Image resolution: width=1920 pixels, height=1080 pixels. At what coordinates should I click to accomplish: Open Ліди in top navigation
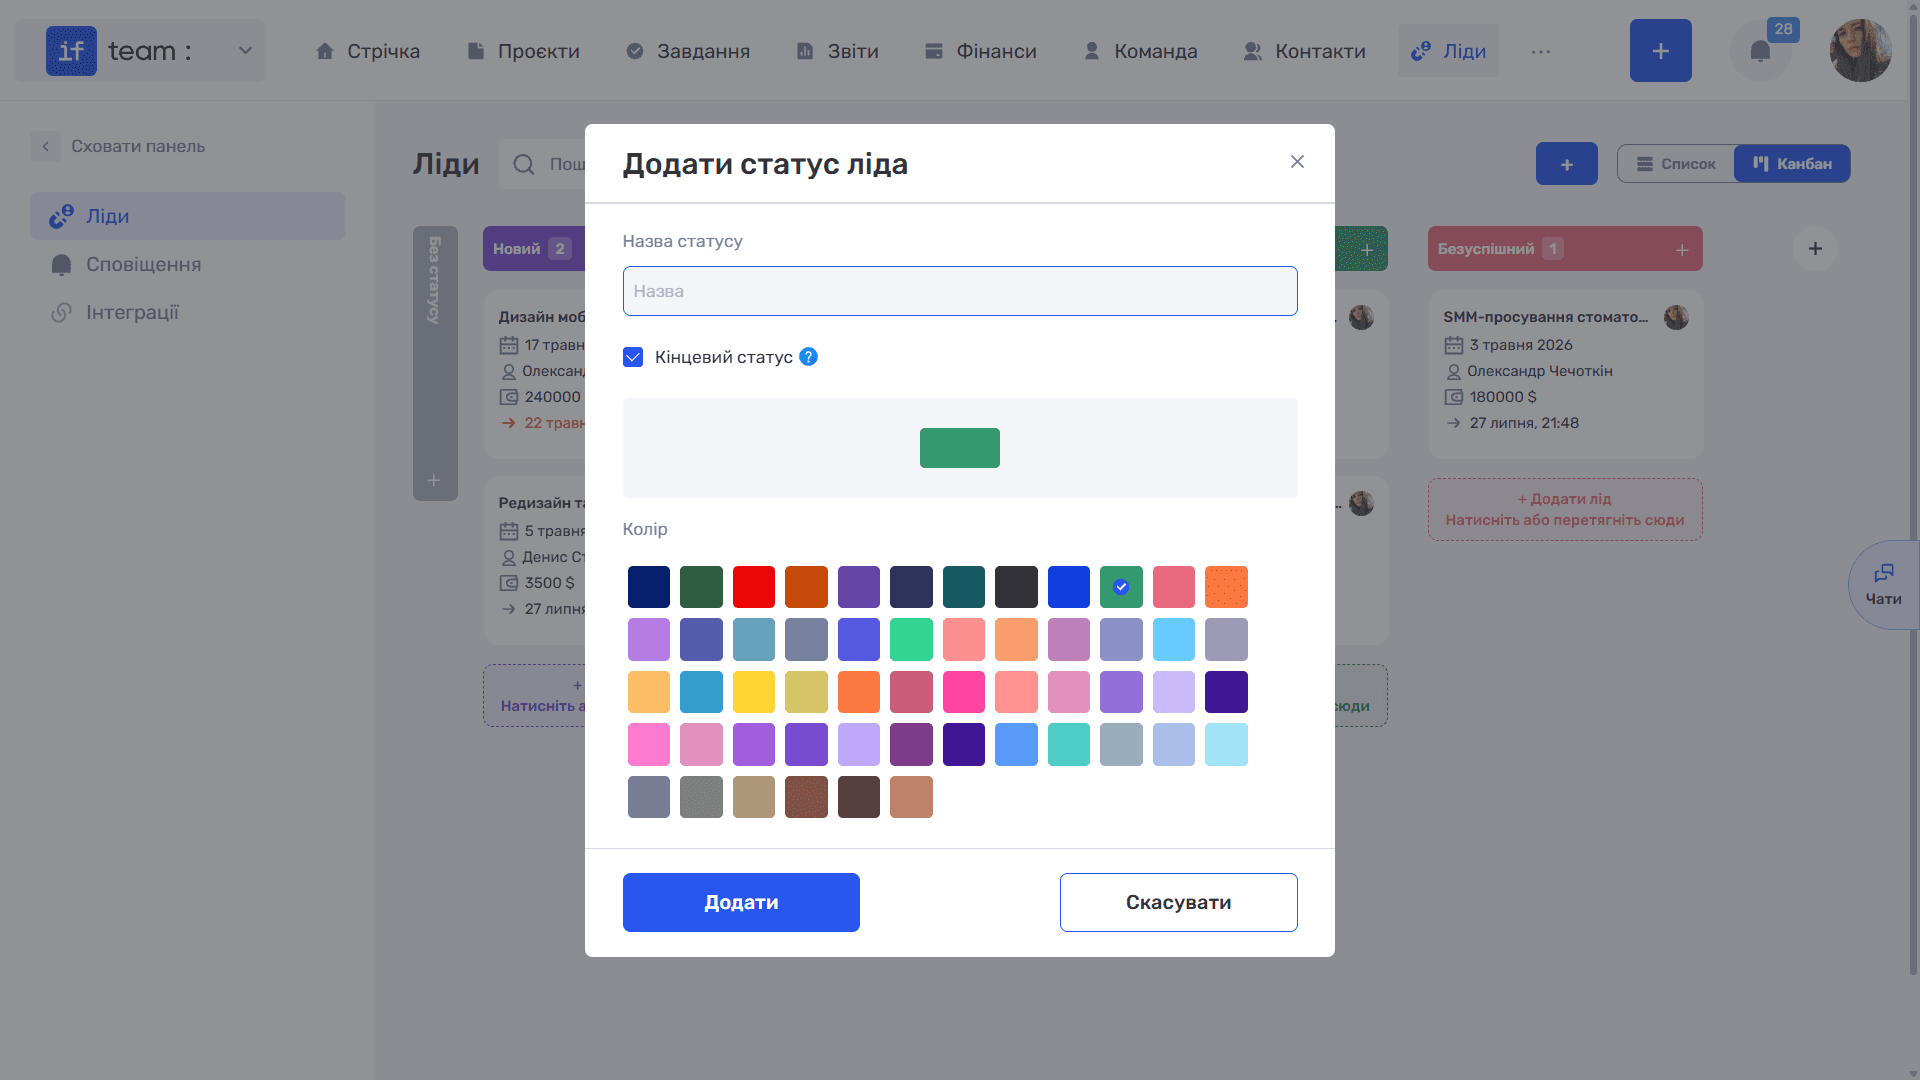click(1448, 51)
